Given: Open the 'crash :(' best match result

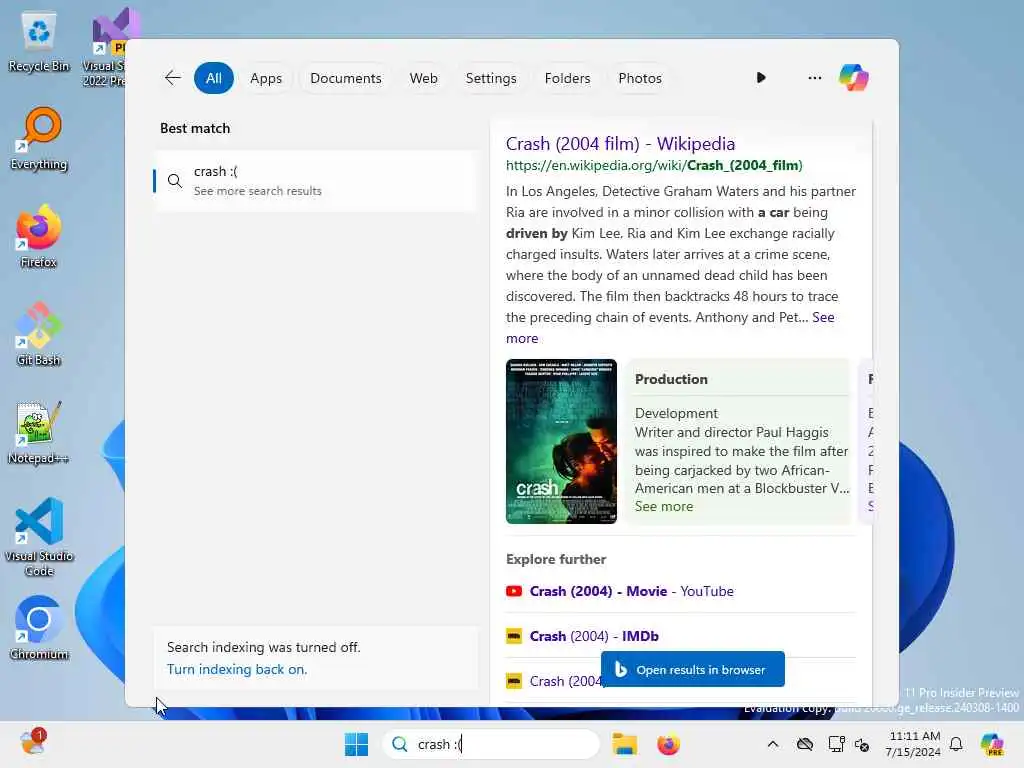Looking at the screenshot, I should pos(315,181).
